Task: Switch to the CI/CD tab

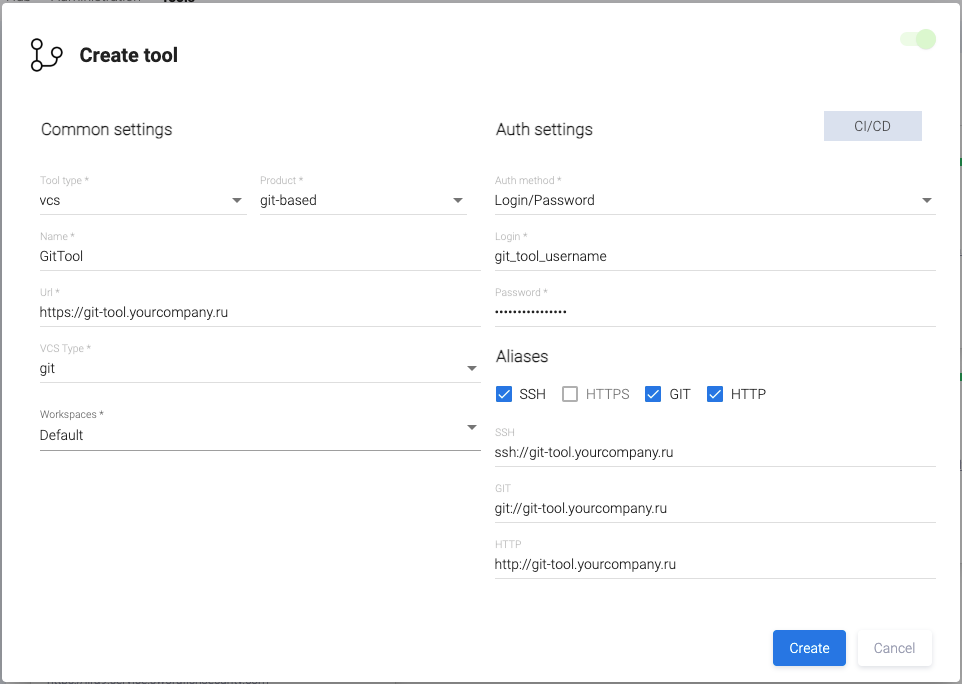Action: pyautogui.click(x=872, y=126)
